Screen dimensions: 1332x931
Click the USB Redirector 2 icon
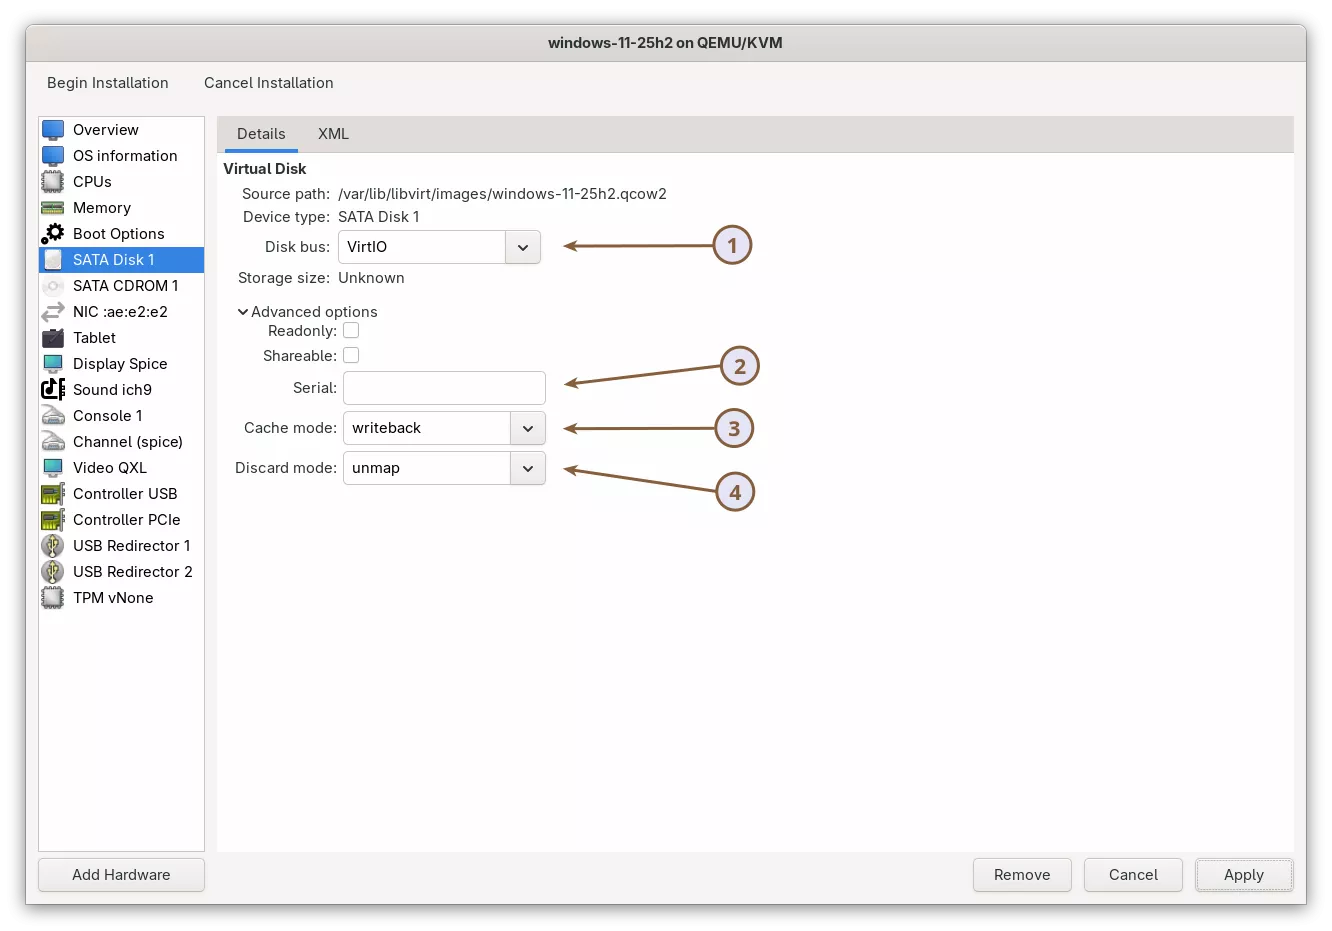pyautogui.click(x=53, y=572)
